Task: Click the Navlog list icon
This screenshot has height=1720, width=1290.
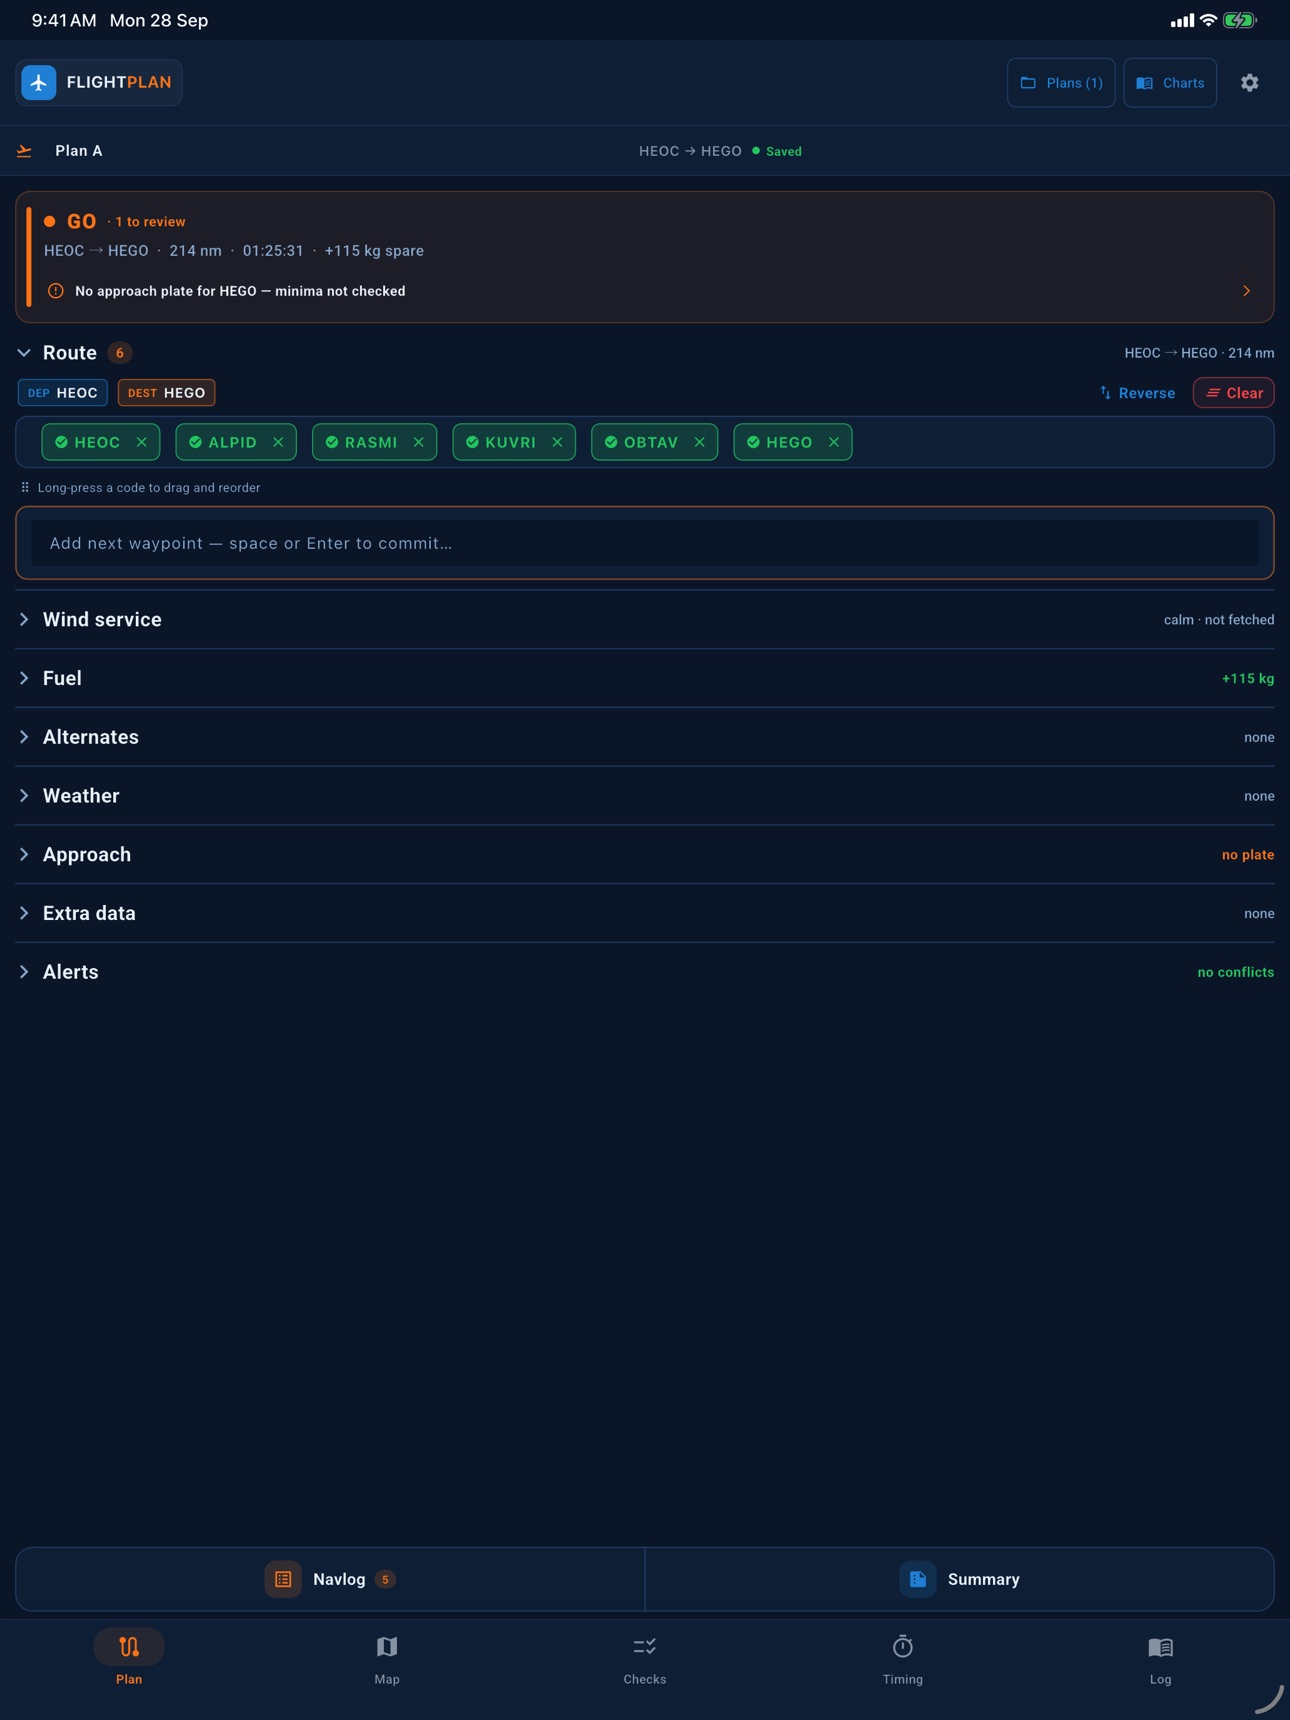Action: (283, 1579)
